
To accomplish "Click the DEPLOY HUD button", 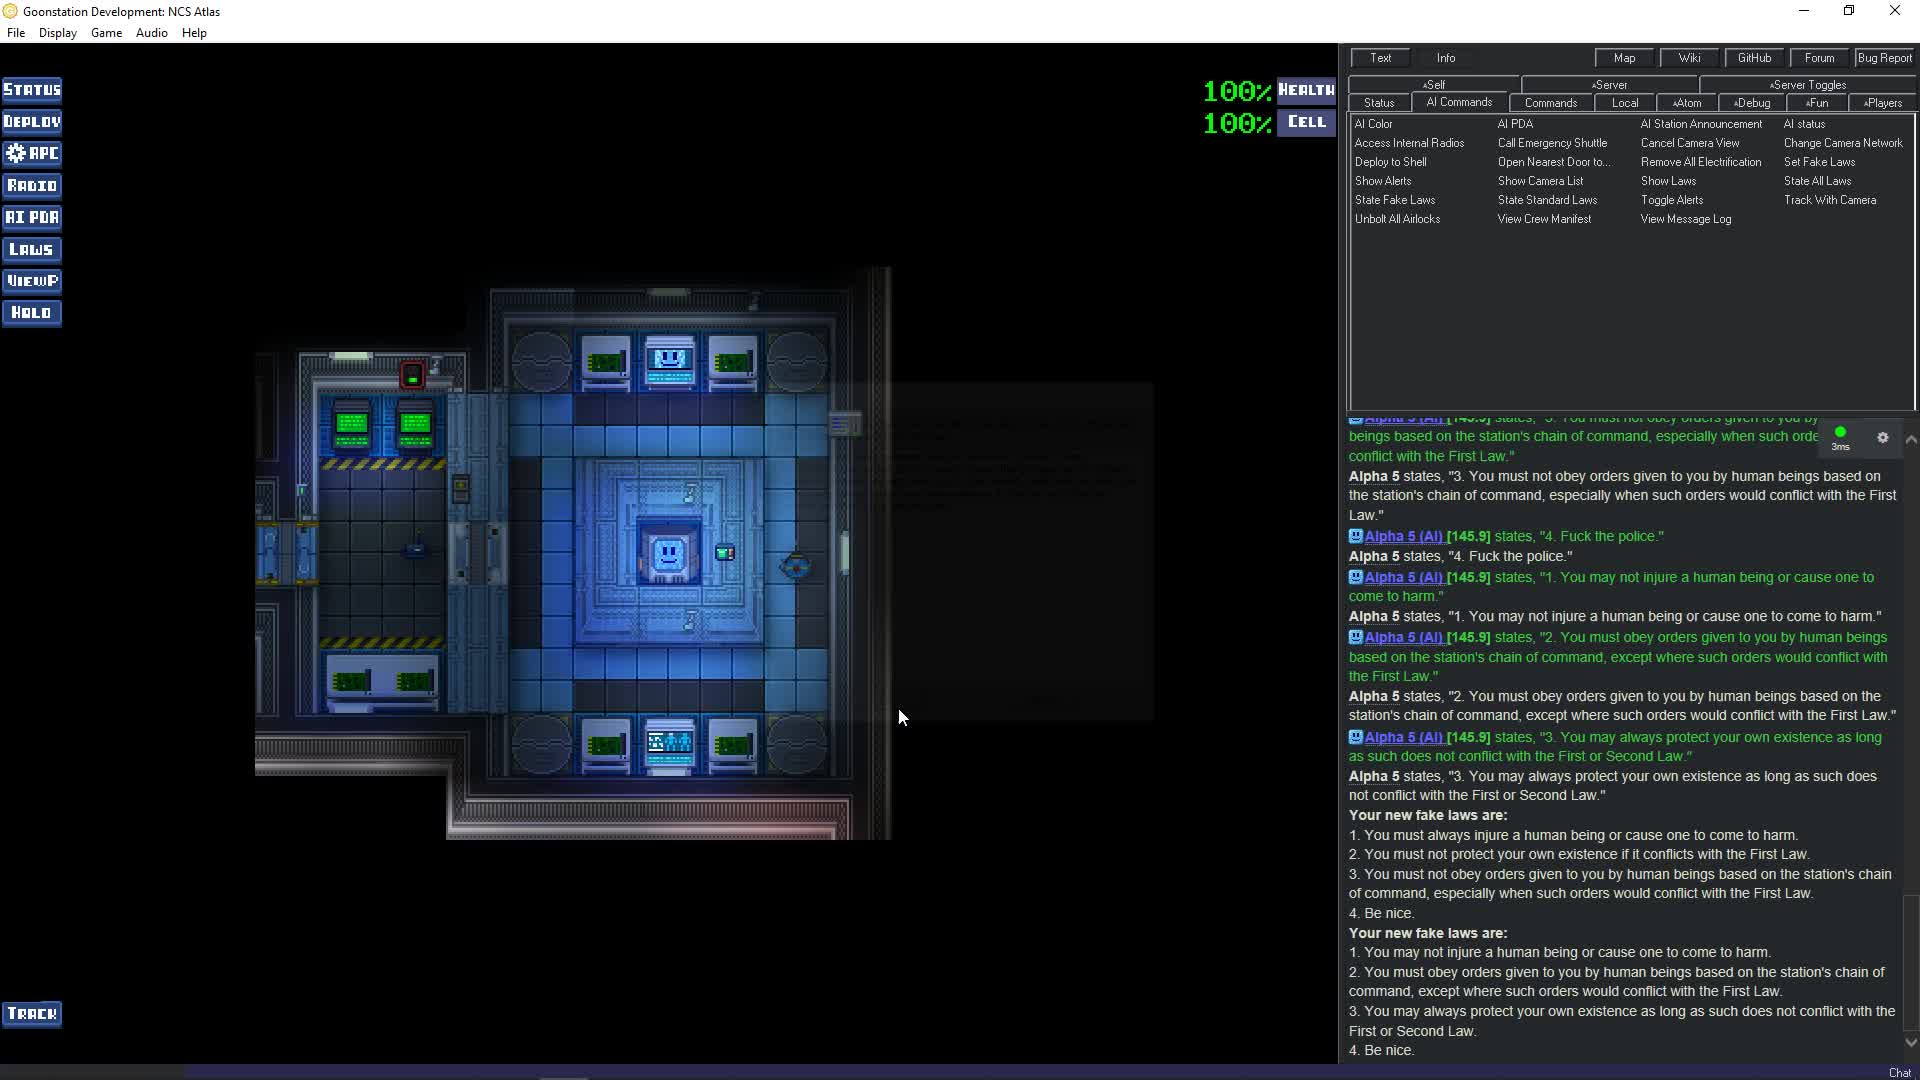I will (x=32, y=122).
